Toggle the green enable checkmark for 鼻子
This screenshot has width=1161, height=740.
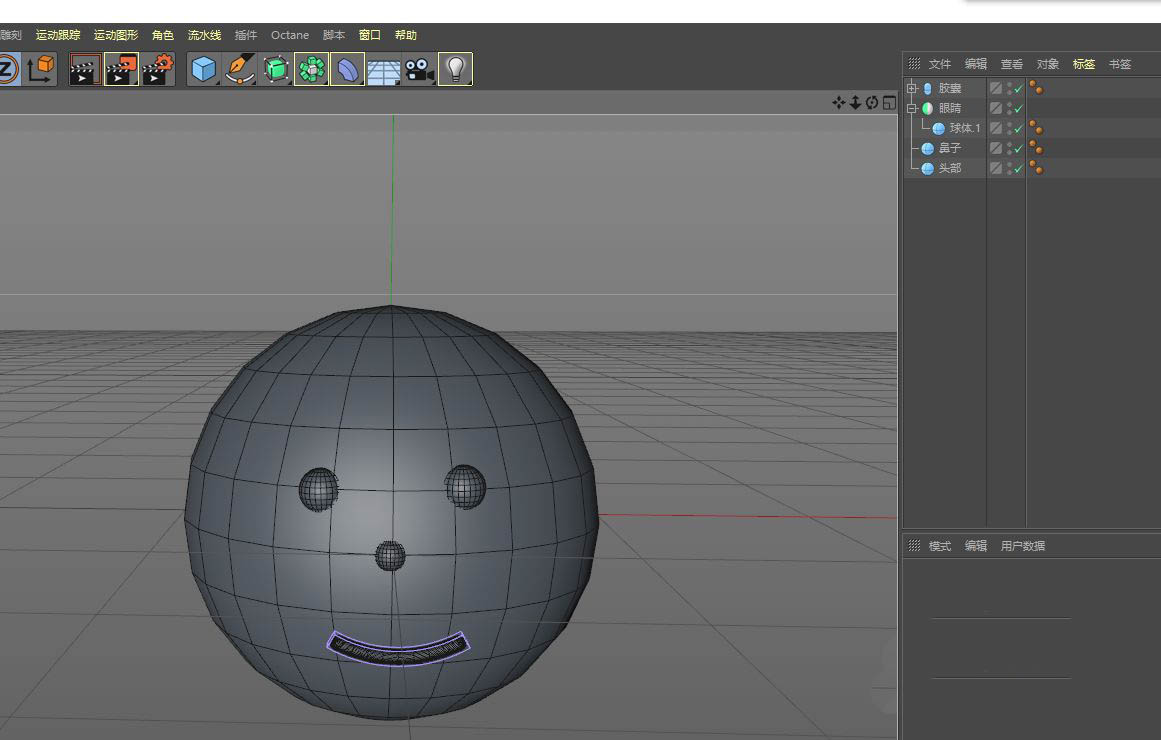point(1018,149)
